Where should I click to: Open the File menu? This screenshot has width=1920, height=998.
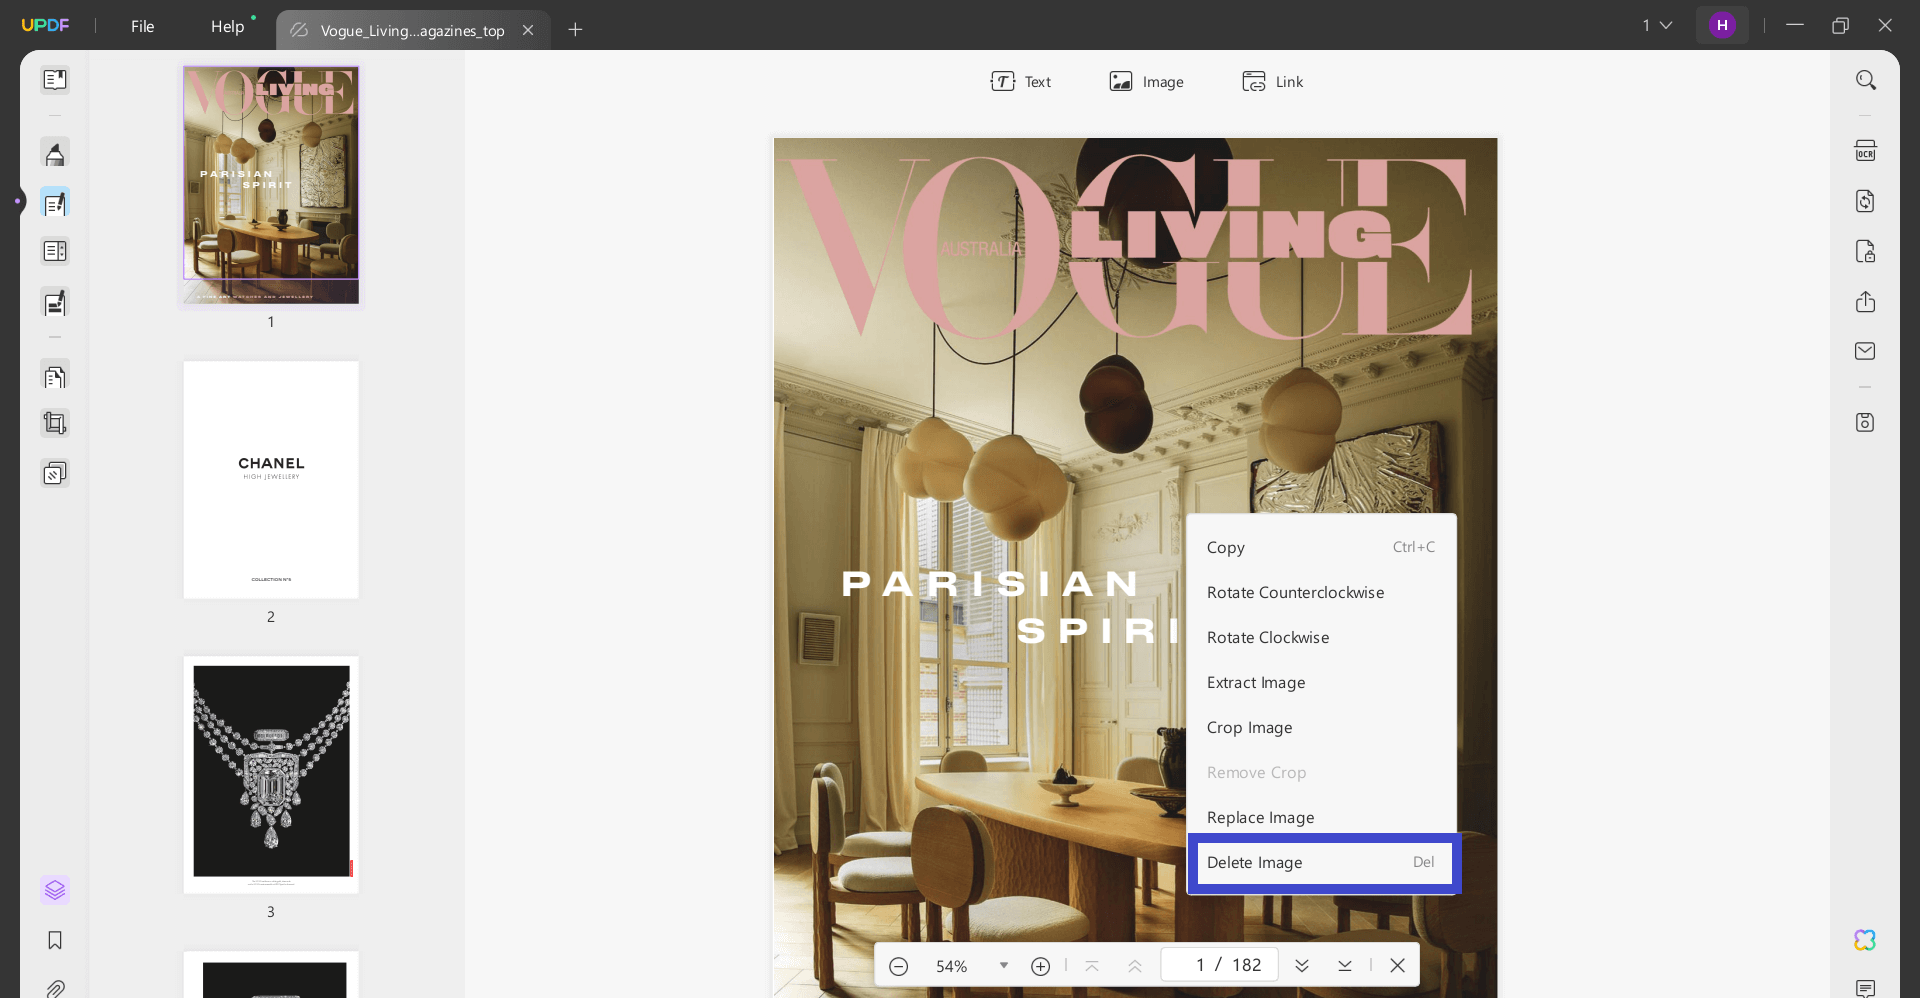click(141, 26)
